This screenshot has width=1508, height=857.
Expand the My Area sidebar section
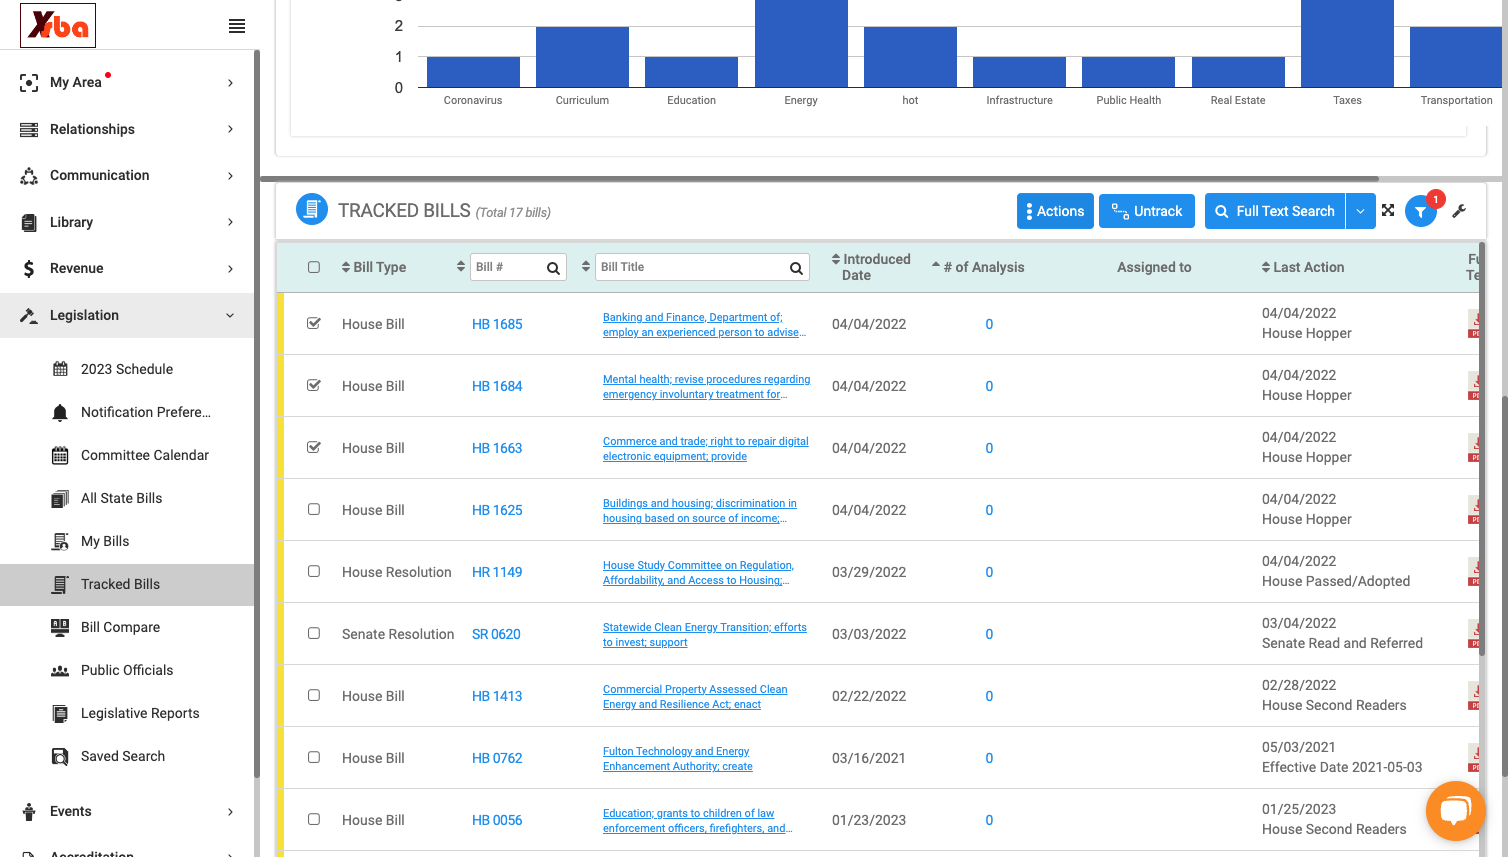128,83
